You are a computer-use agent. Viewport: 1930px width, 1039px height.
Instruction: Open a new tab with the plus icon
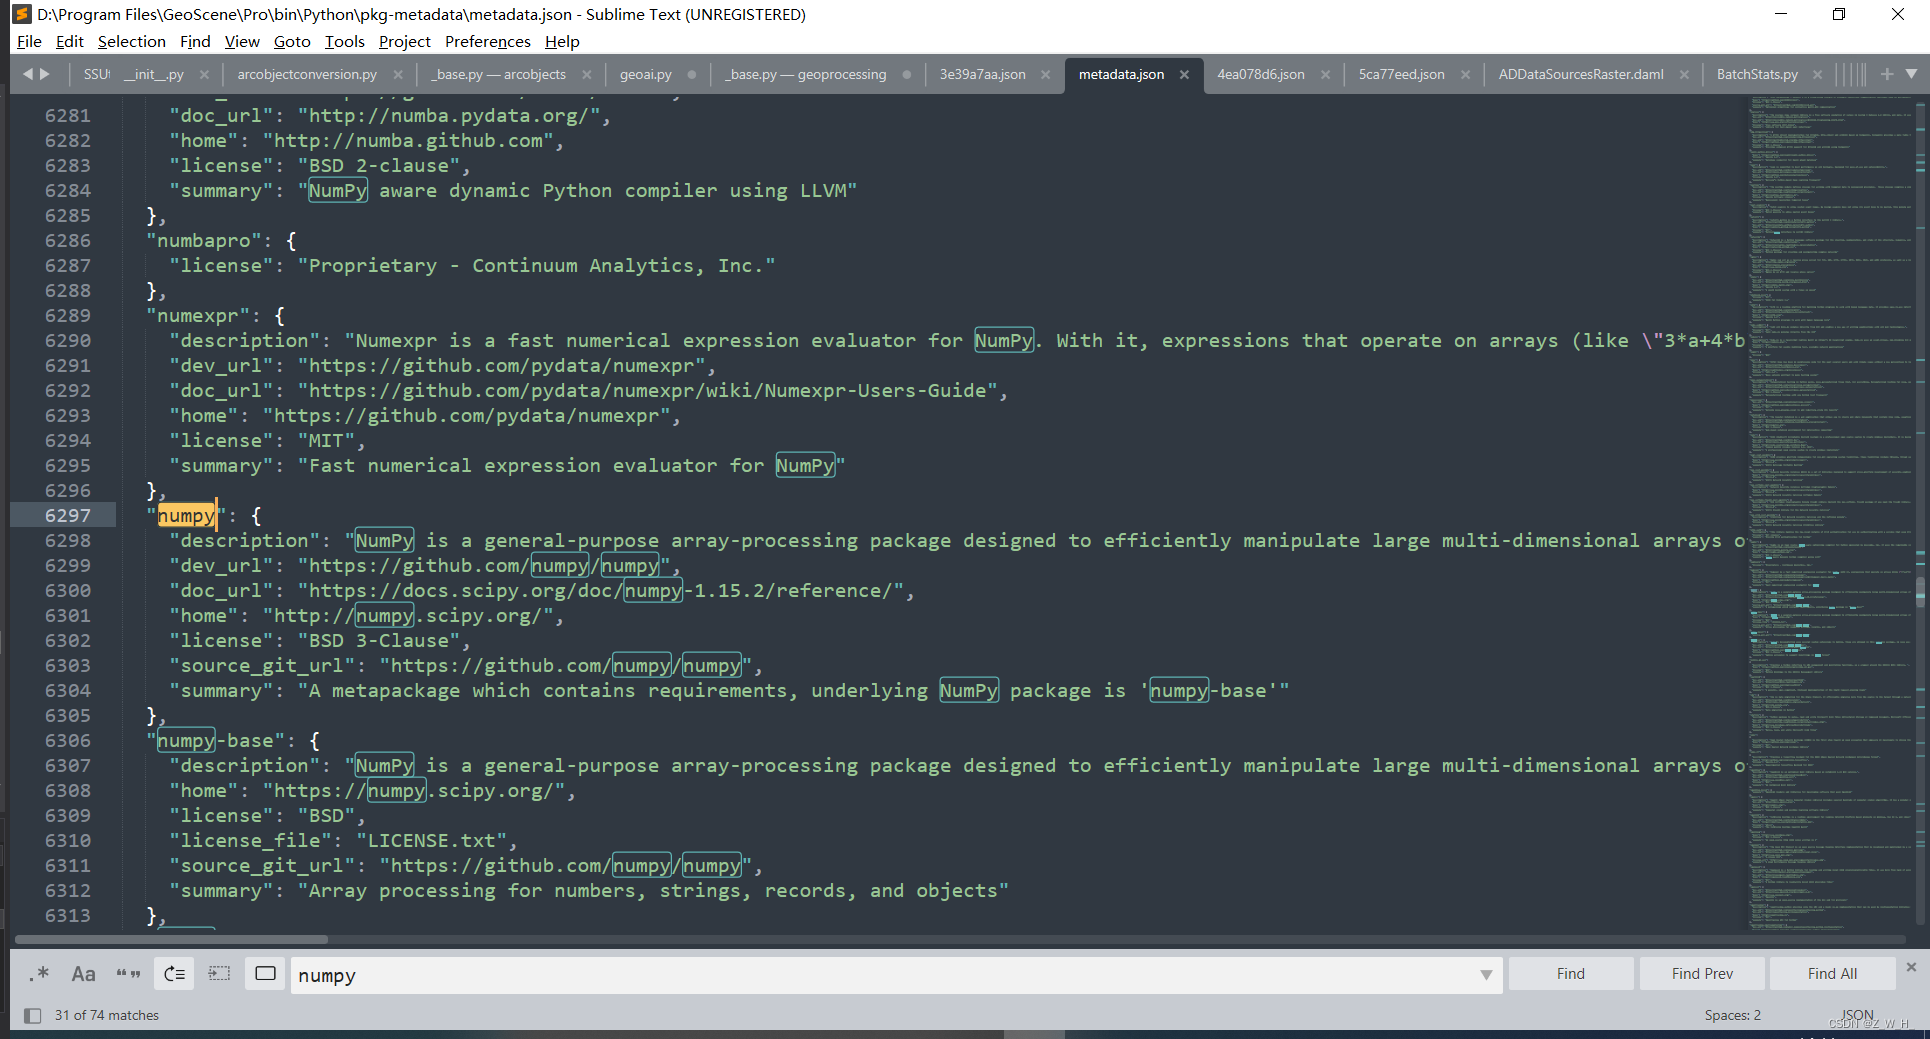click(x=1888, y=73)
